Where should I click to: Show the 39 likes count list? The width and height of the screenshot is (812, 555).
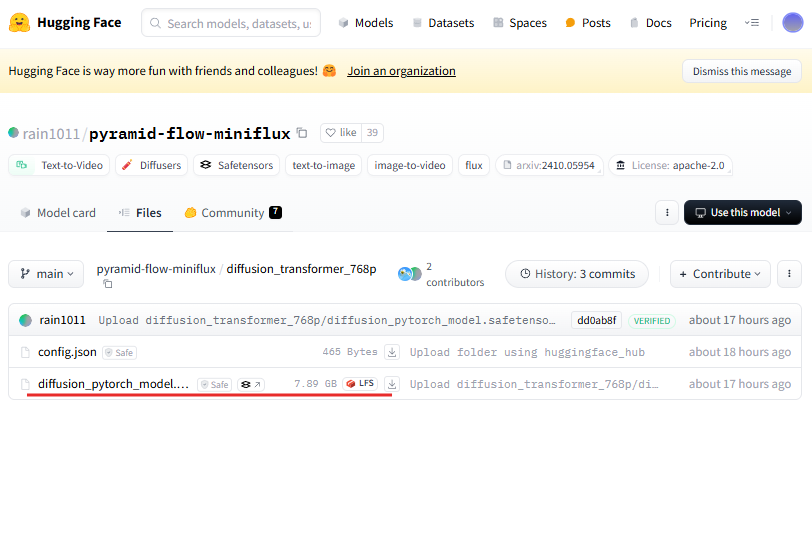(x=372, y=133)
